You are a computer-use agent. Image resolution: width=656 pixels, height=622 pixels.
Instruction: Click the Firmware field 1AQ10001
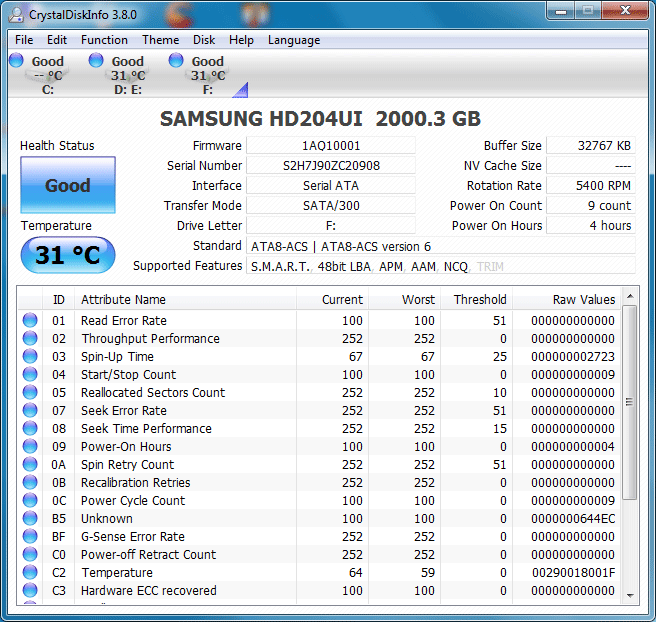click(331, 146)
